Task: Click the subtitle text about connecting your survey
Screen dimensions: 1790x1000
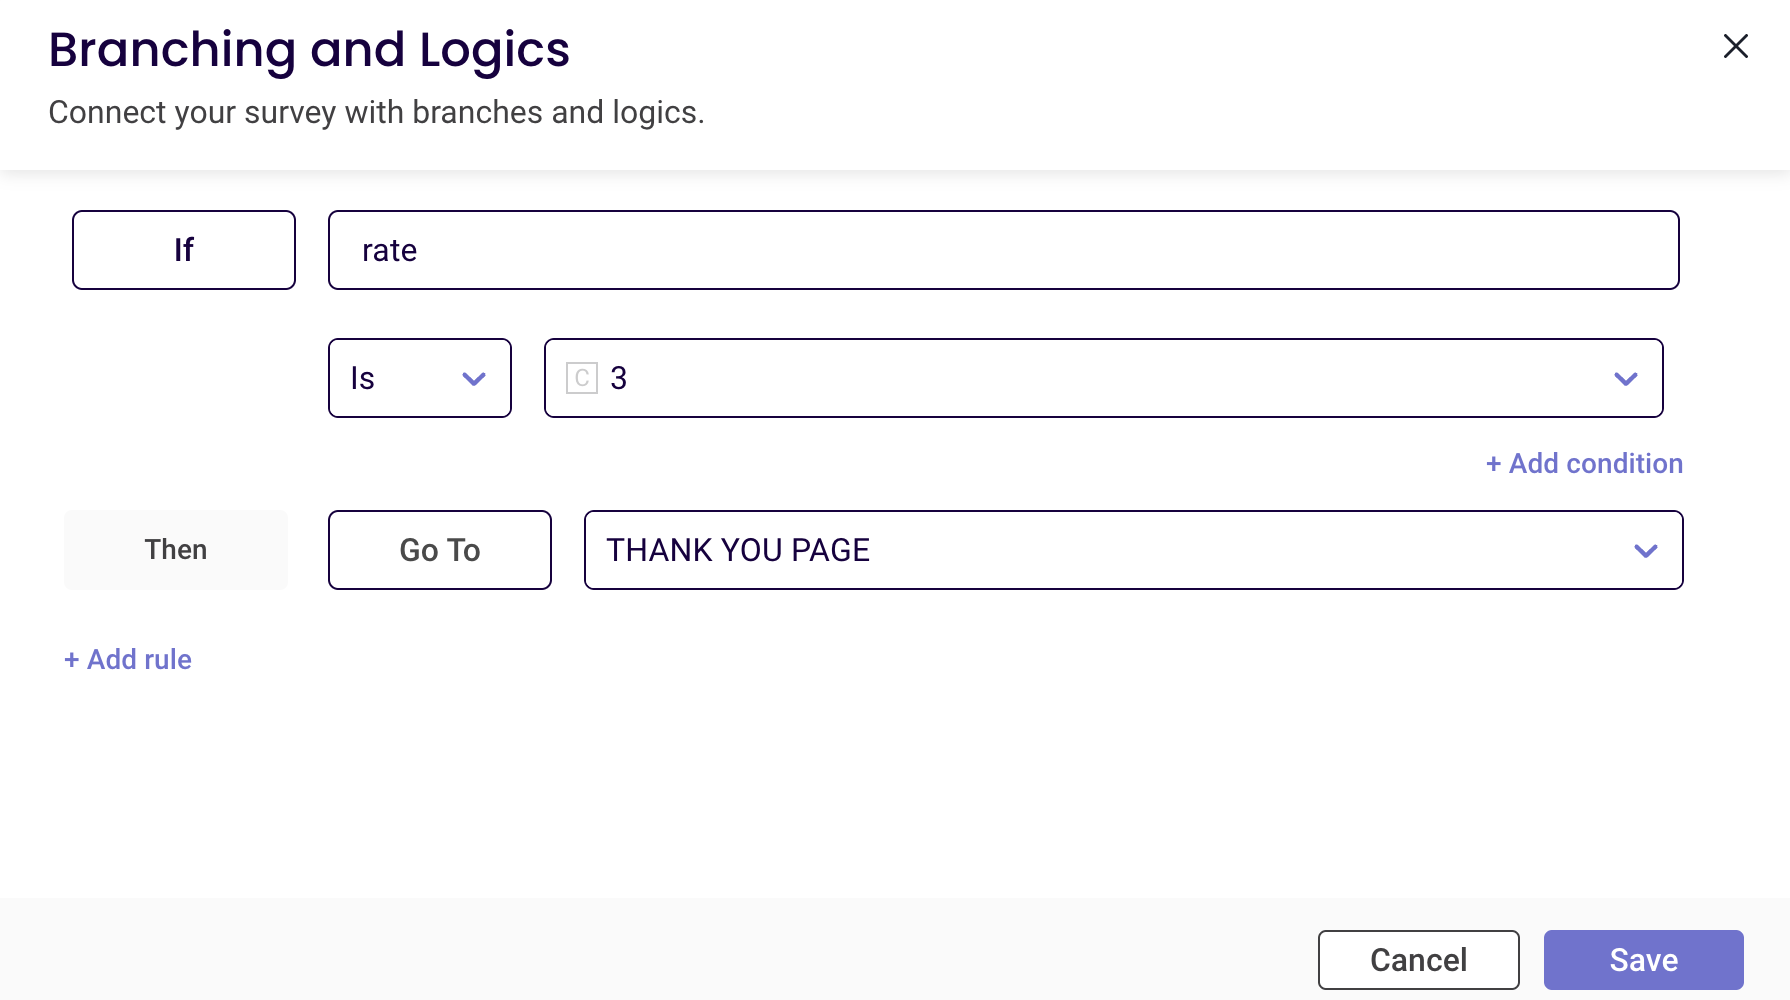Action: pyautogui.click(x=376, y=113)
